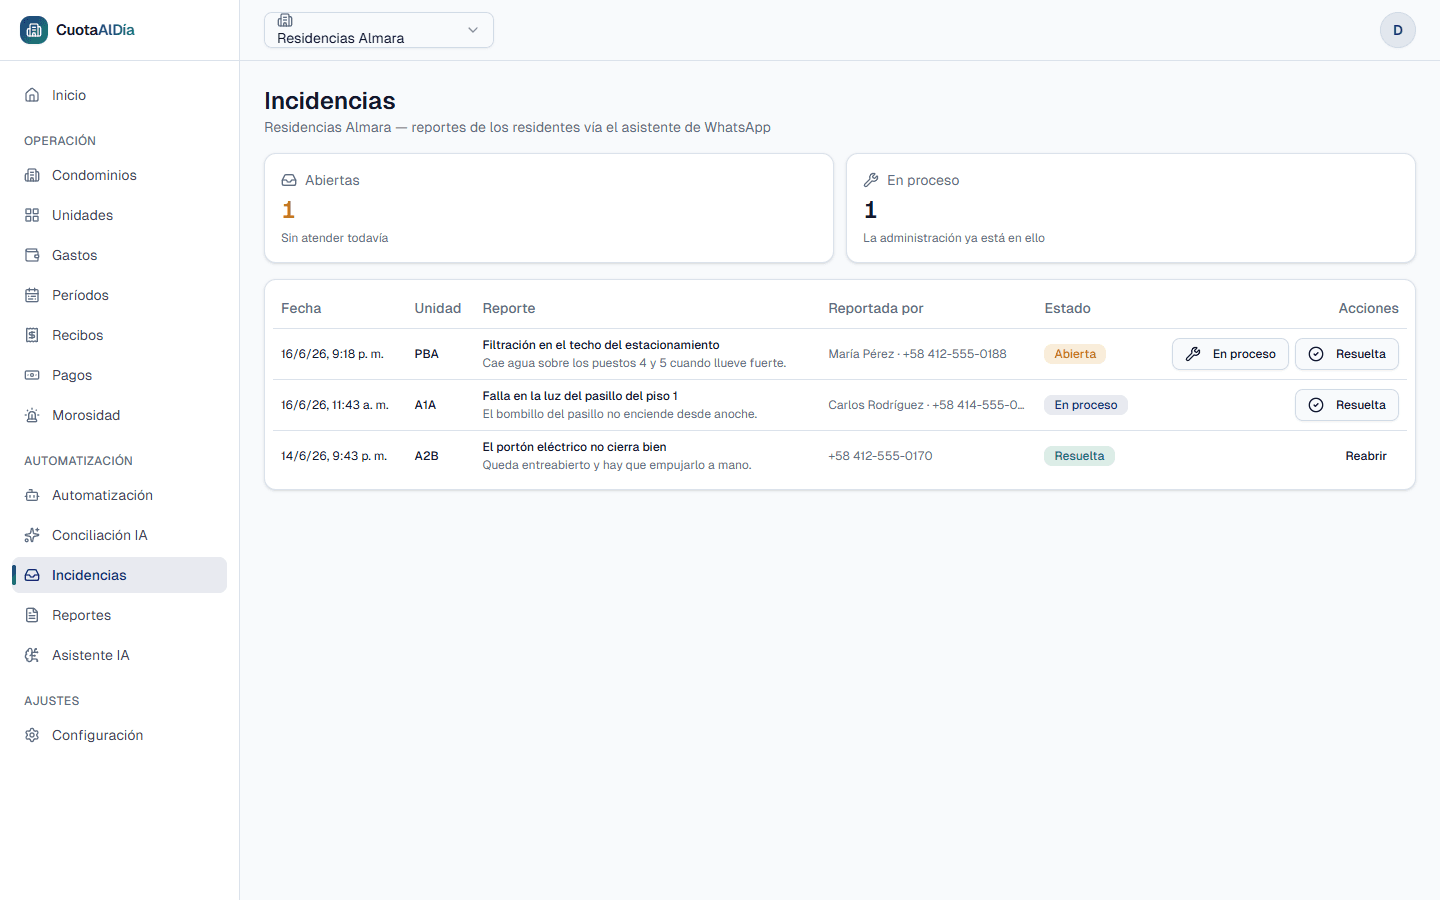Mark the PBA filtración incident as Resuelta
Screen dimensions: 1440x900
tap(1347, 354)
